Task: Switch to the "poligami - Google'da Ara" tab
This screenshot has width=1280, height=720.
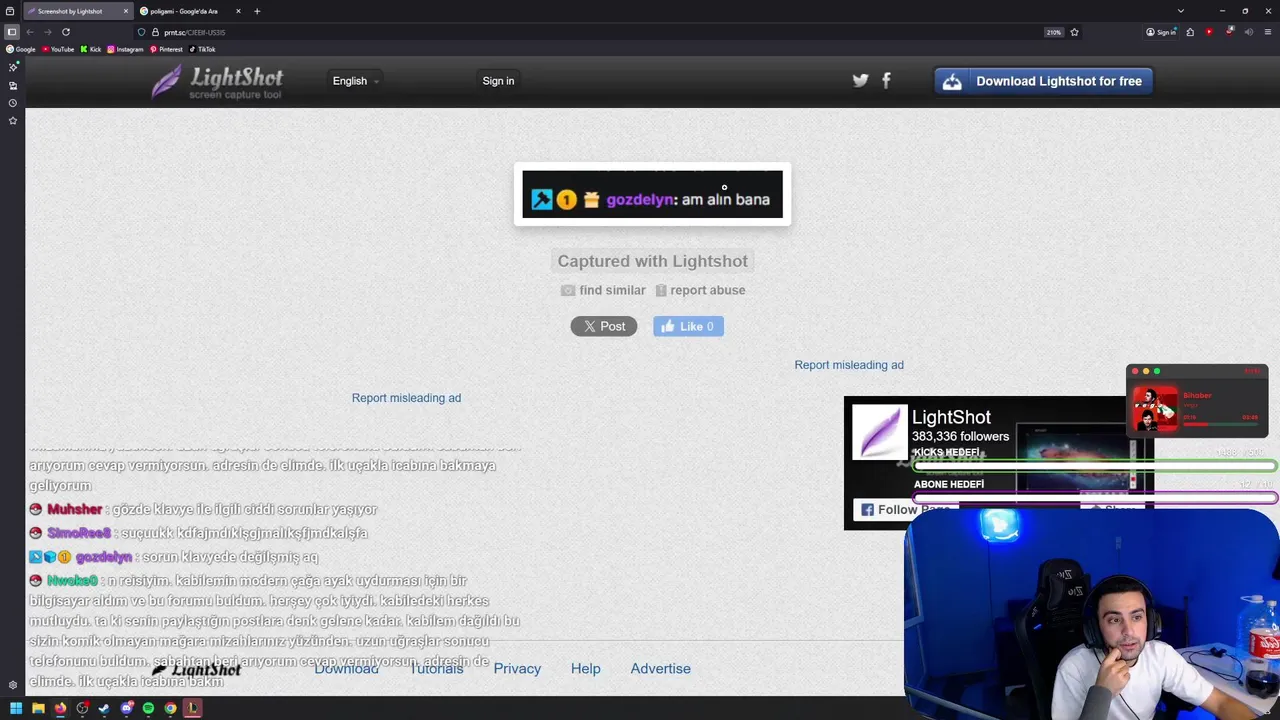Action: coord(190,11)
